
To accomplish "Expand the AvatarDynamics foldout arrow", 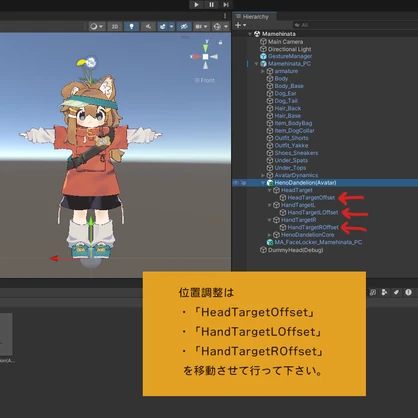I will tap(263, 175).
